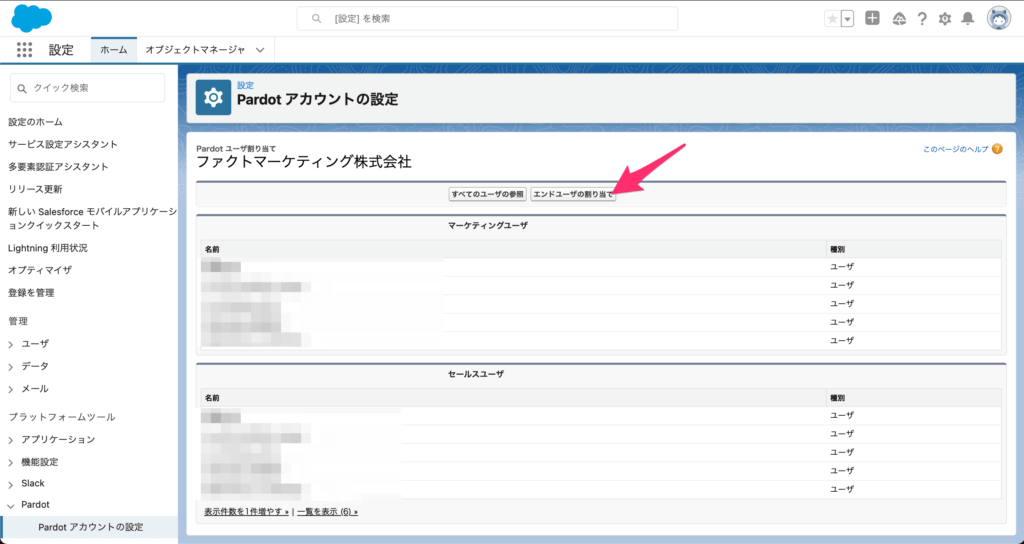
Task: Click the セールスユーザ section title
Action: 475,374
